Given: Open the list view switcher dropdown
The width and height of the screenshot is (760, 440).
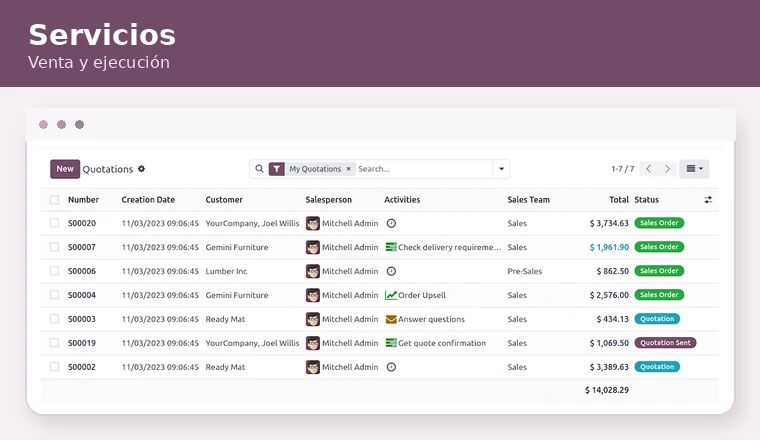Looking at the screenshot, I should (x=694, y=169).
